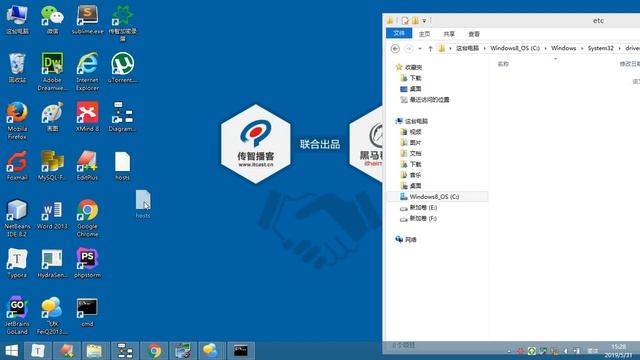
Task: Click the Windows breadcrumb in the address bar
Action: point(563,48)
